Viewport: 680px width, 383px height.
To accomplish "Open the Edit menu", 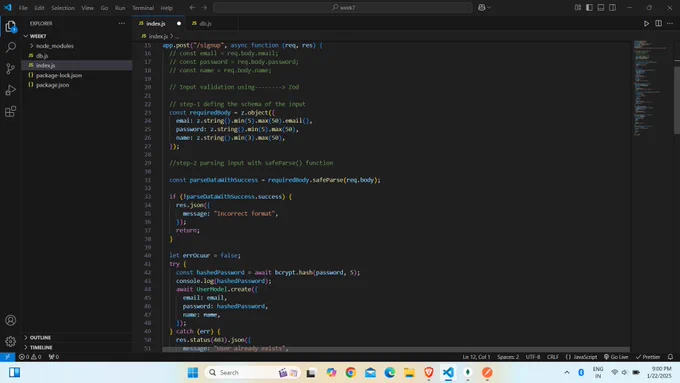I will (39, 8).
